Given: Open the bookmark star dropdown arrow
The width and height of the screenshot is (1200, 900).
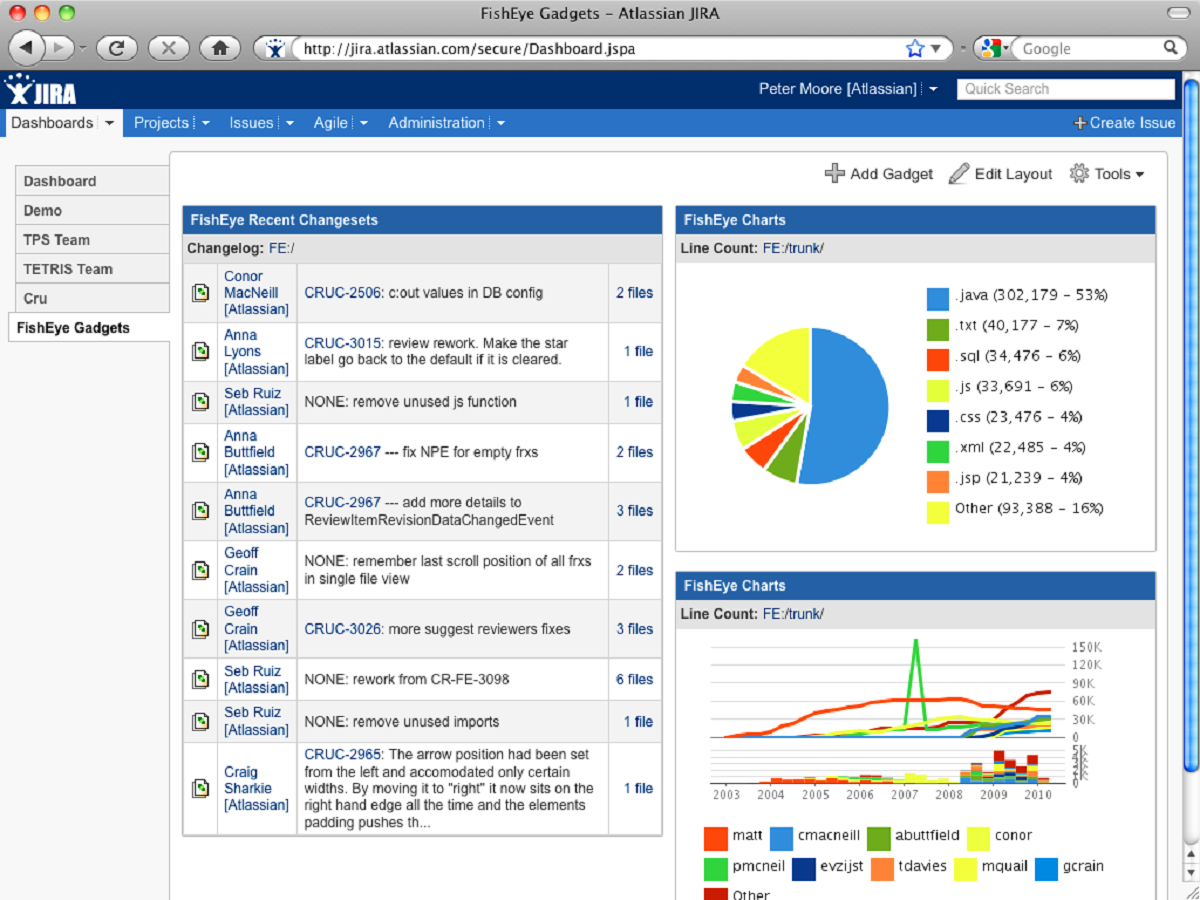Looking at the screenshot, I should coord(936,48).
